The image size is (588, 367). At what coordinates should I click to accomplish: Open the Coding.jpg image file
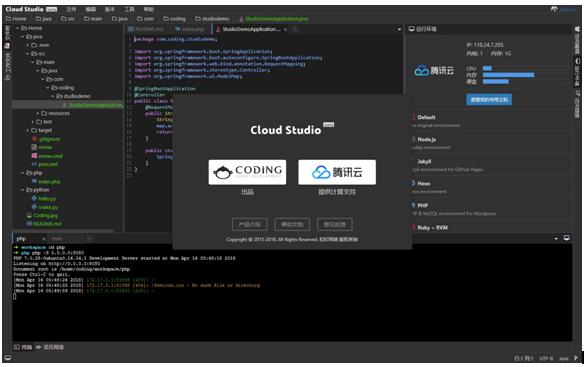tap(42, 216)
